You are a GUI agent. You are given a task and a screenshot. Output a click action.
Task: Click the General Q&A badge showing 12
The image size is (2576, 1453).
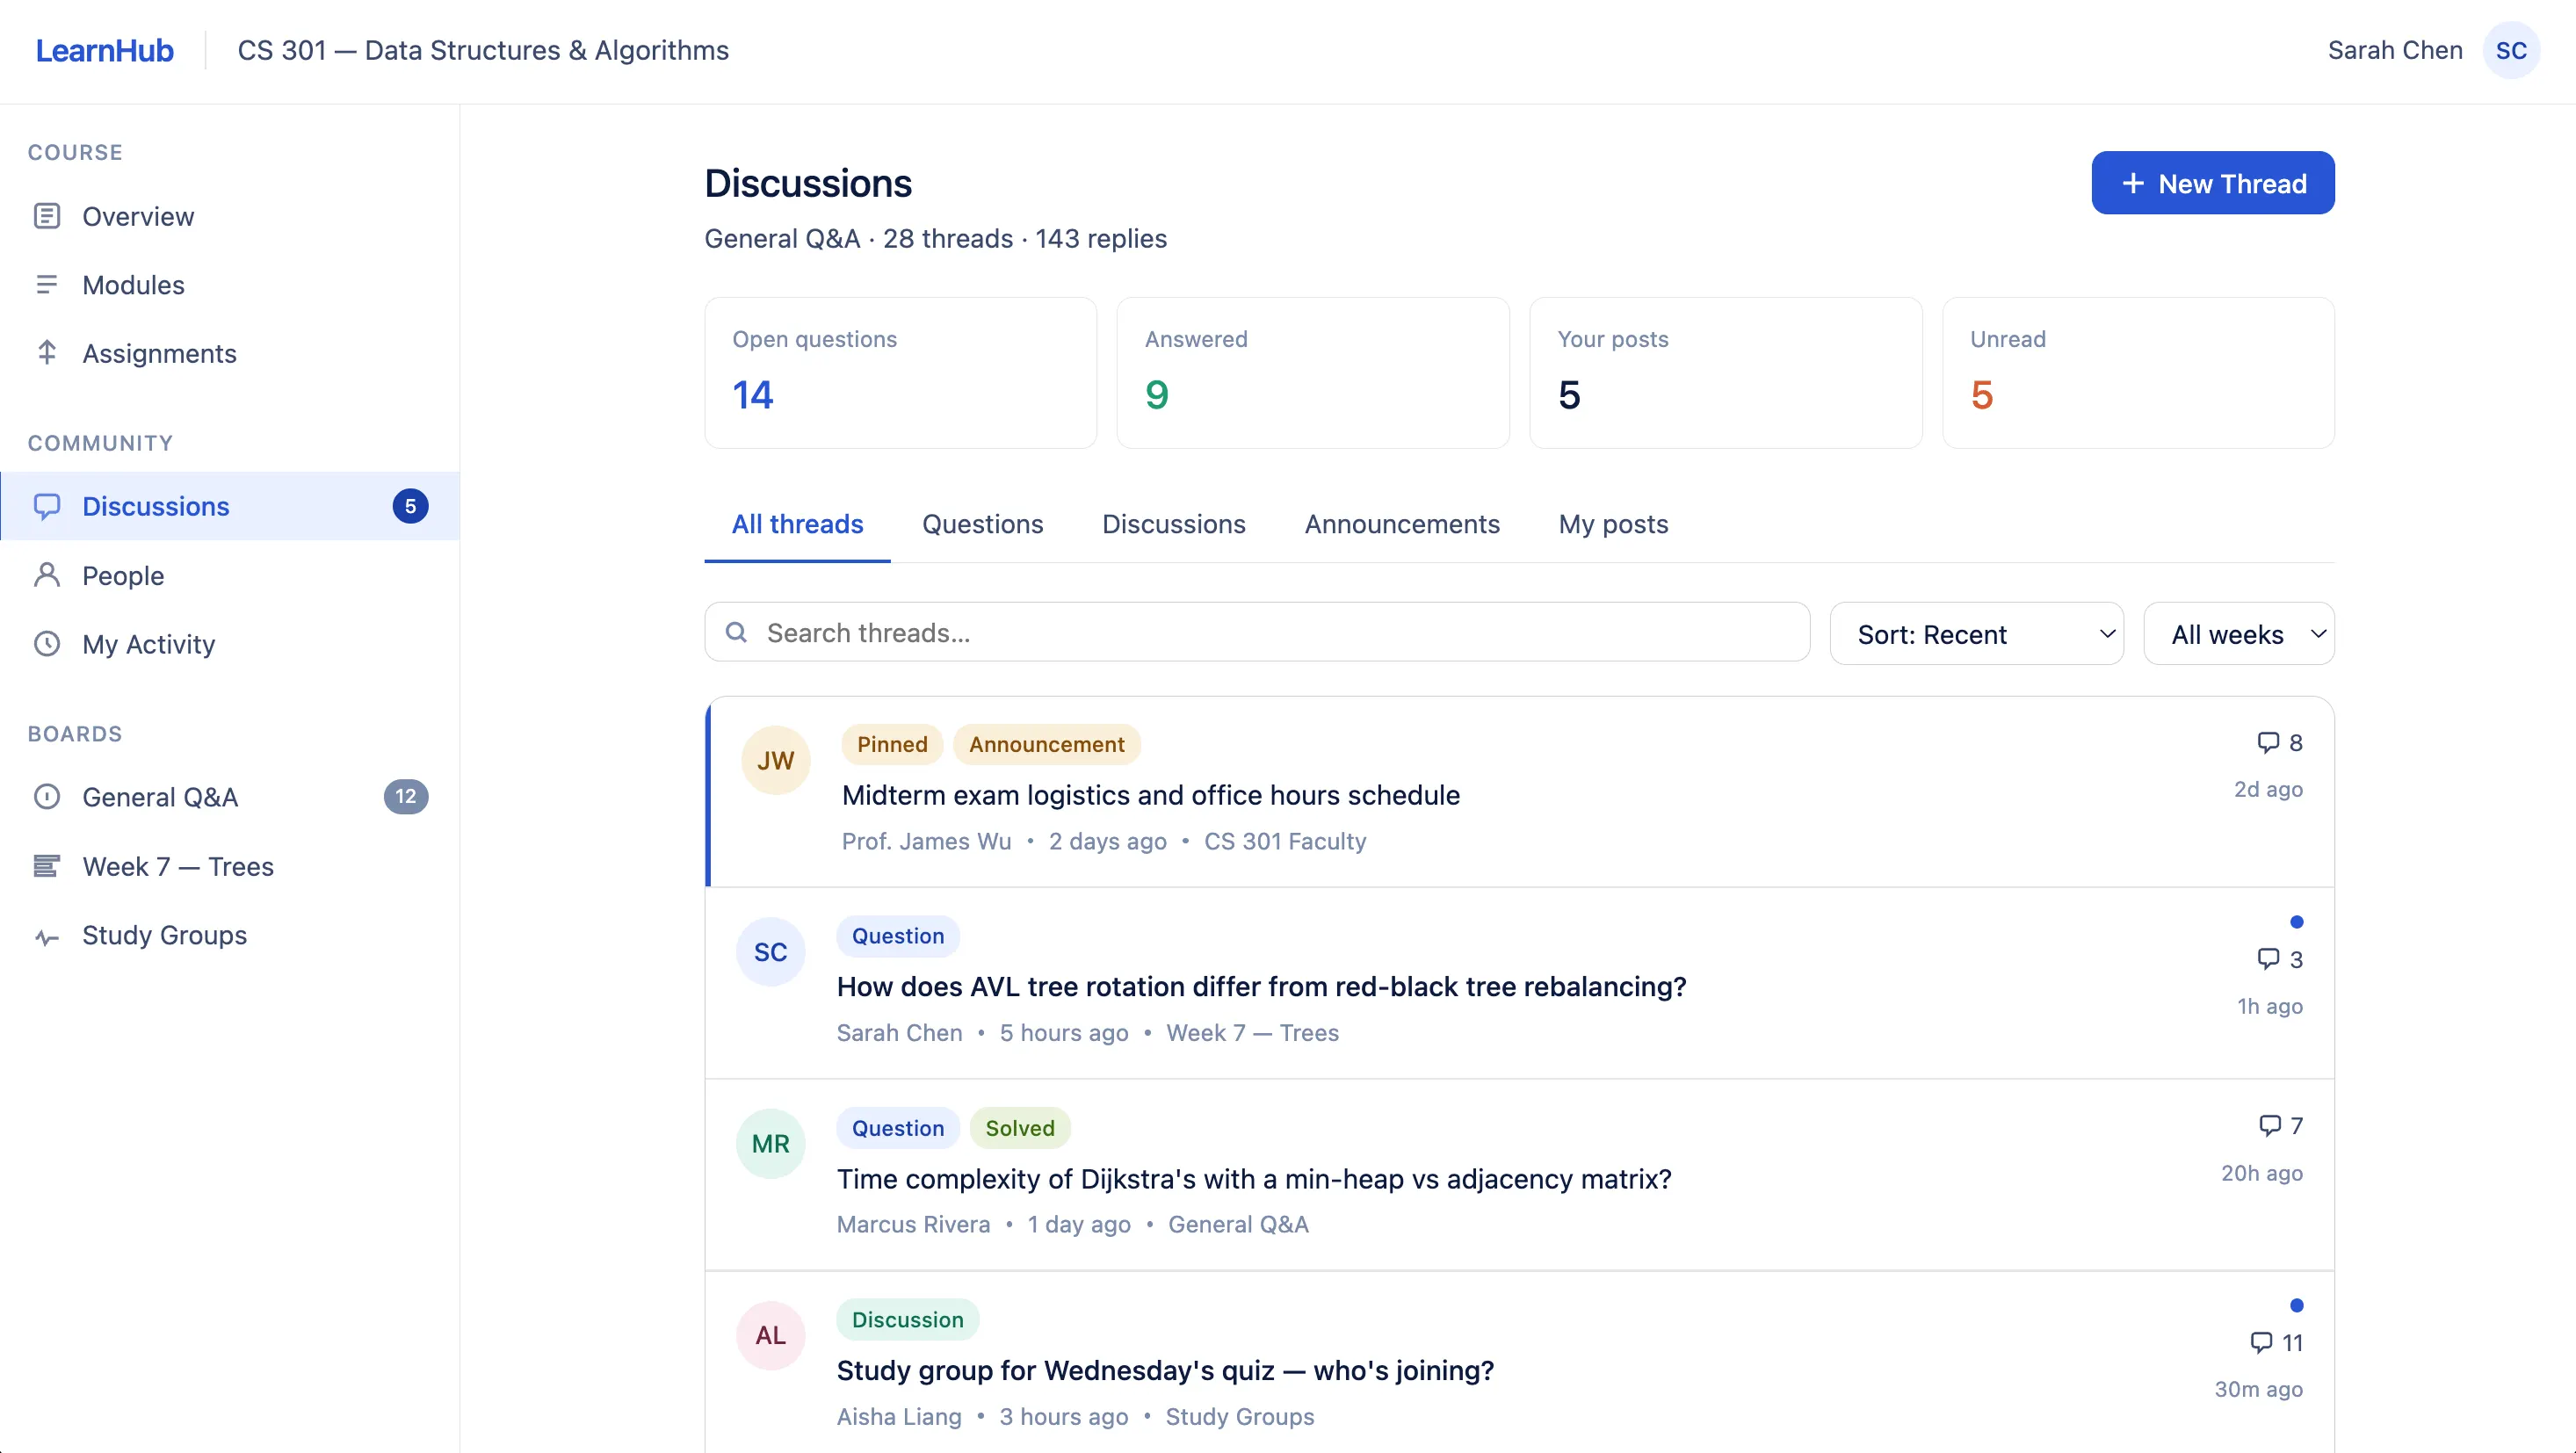[x=406, y=797]
